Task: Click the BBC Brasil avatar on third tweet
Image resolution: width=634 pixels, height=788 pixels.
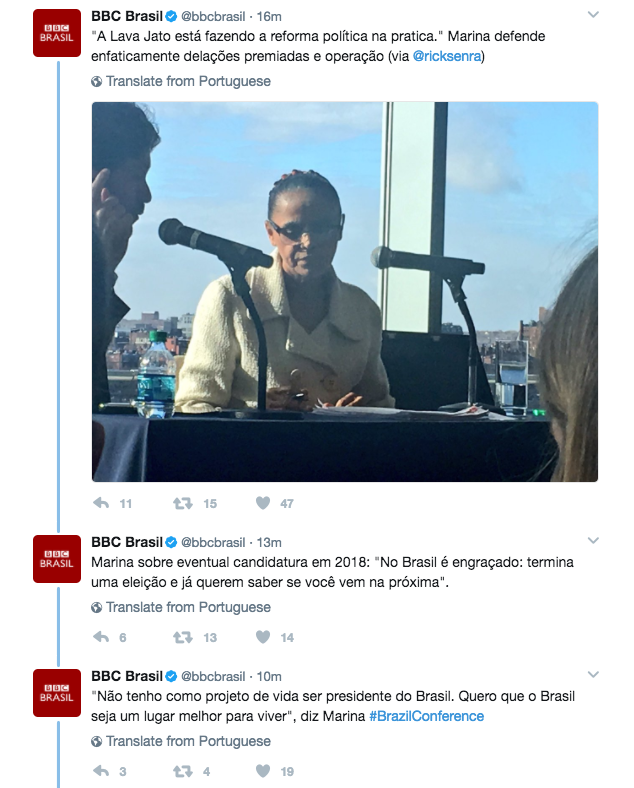Action: click(x=57, y=693)
